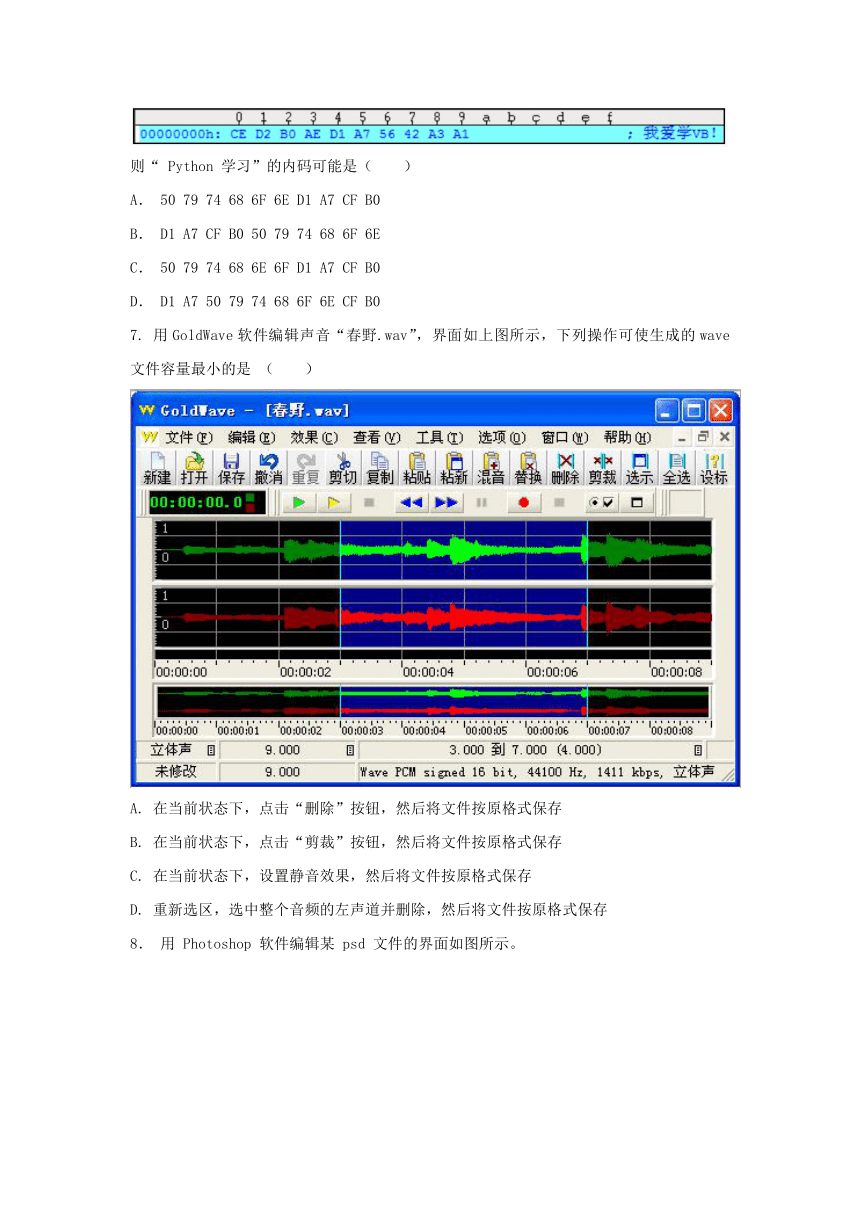Restore the inner 春野.wav document window
This screenshot has height=1216, width=860.
click(703, 437)
